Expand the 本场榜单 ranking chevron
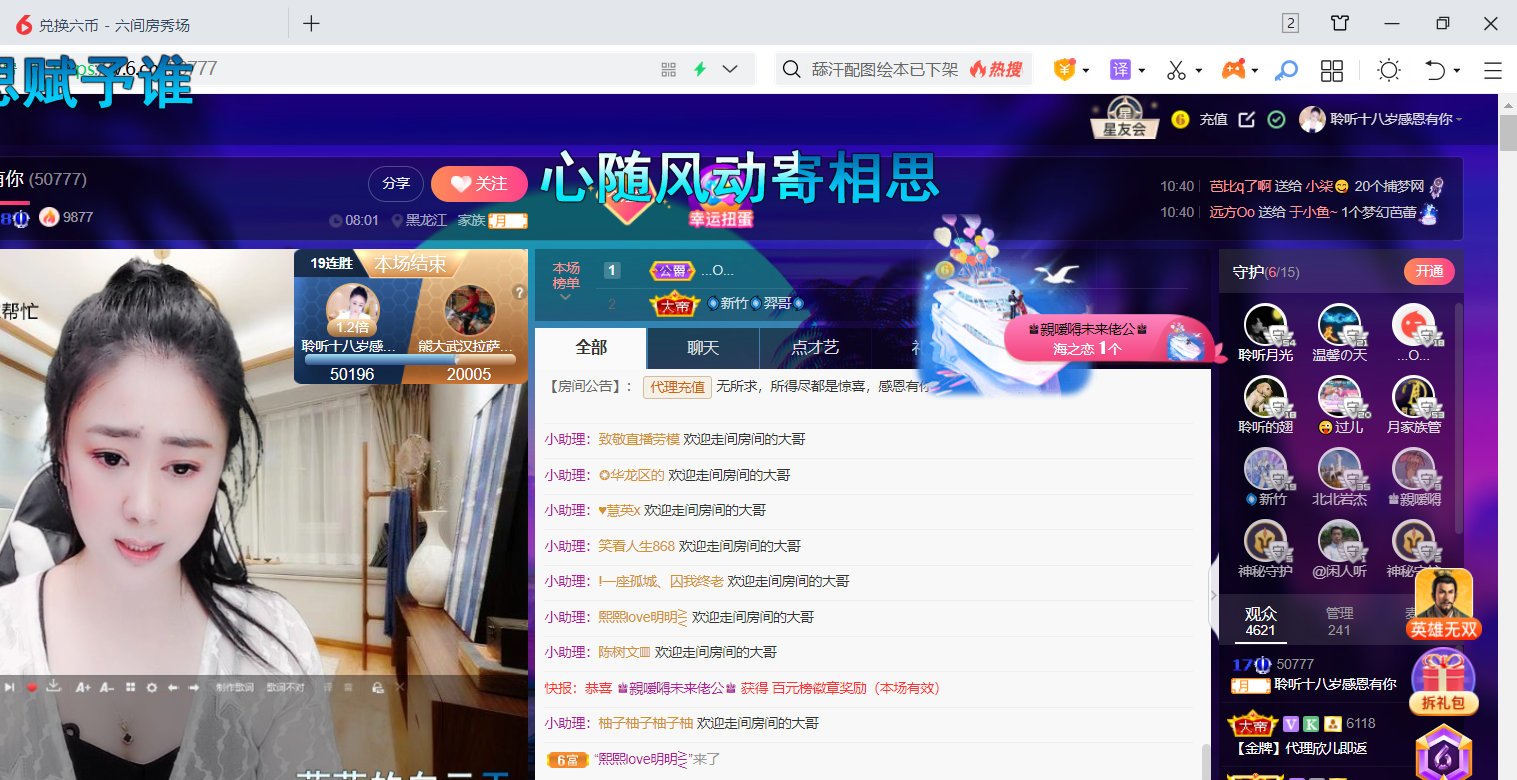The width and height of the screenshot is (1517, 780). coord(565,296)
